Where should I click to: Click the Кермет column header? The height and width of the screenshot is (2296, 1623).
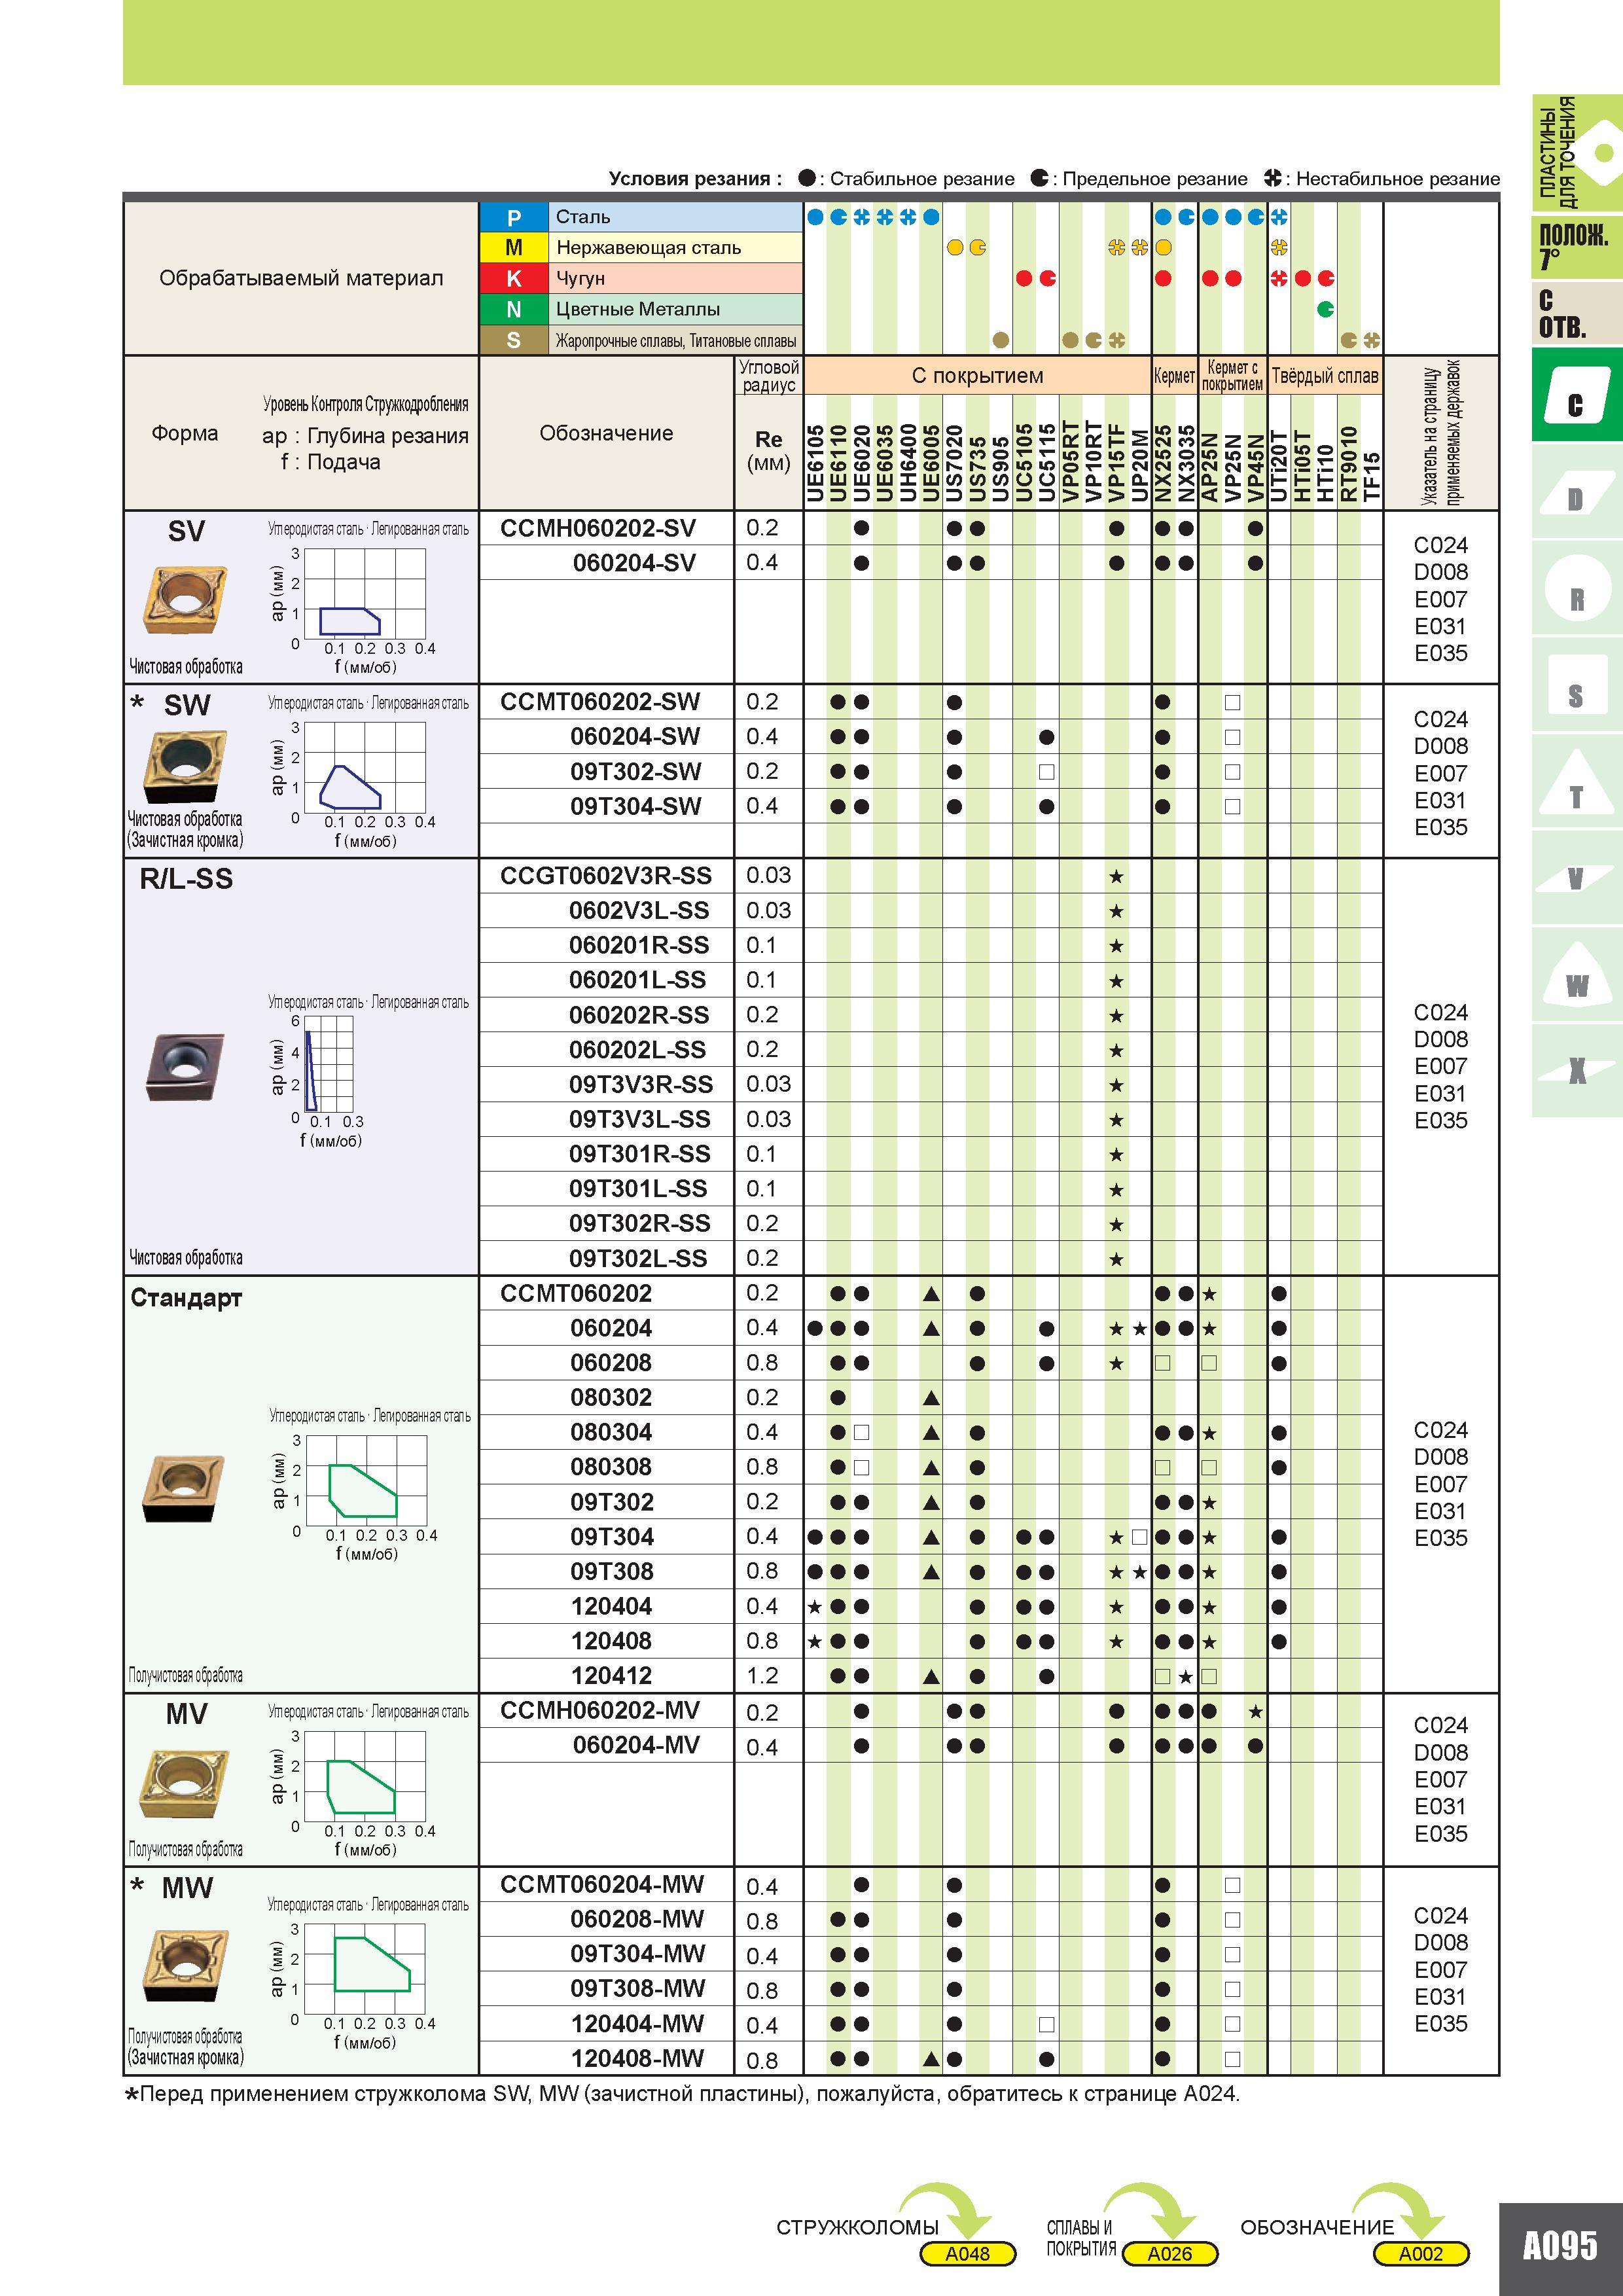point(1174,376)
